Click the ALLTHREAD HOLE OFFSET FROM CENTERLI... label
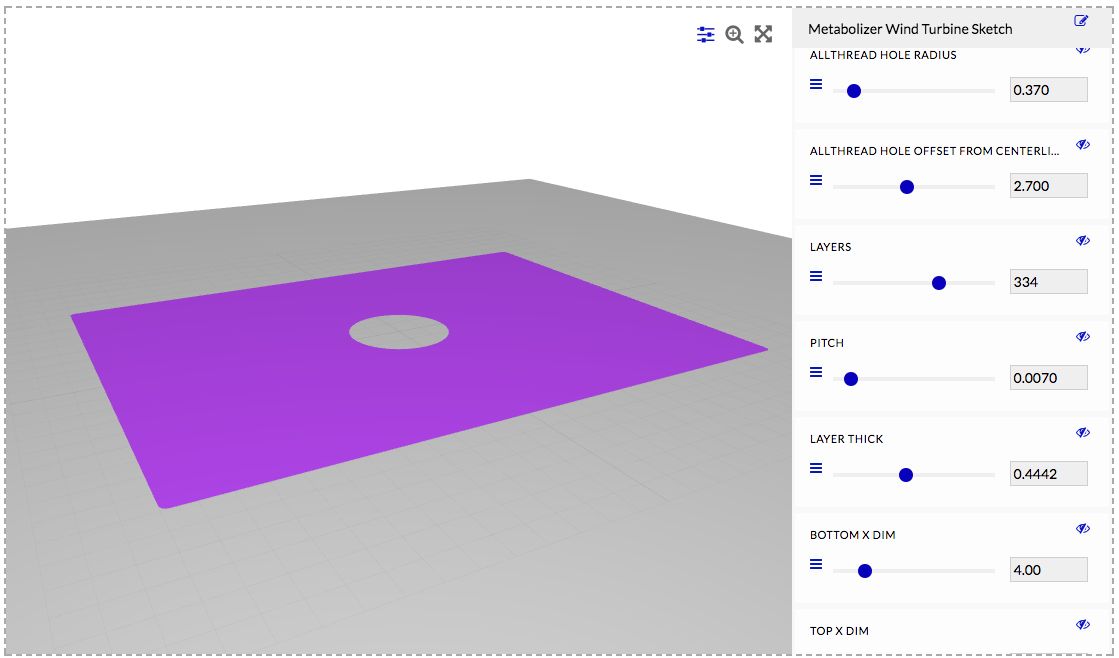This screenshot has height=658, width=1119. (934, 151)
